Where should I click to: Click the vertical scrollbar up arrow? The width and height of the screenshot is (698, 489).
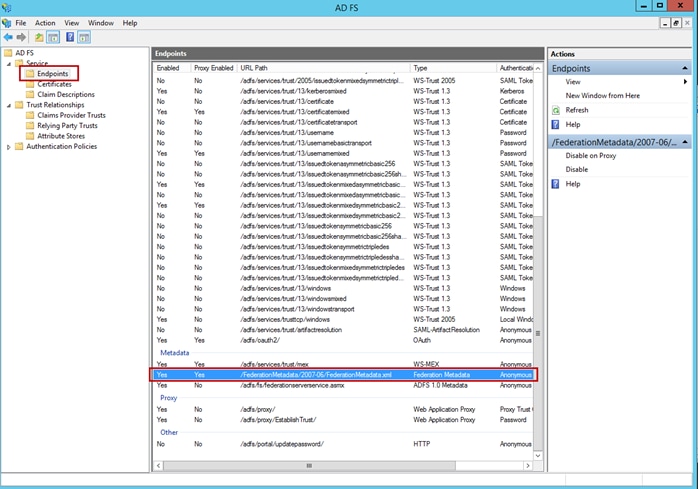pos(538,68)
